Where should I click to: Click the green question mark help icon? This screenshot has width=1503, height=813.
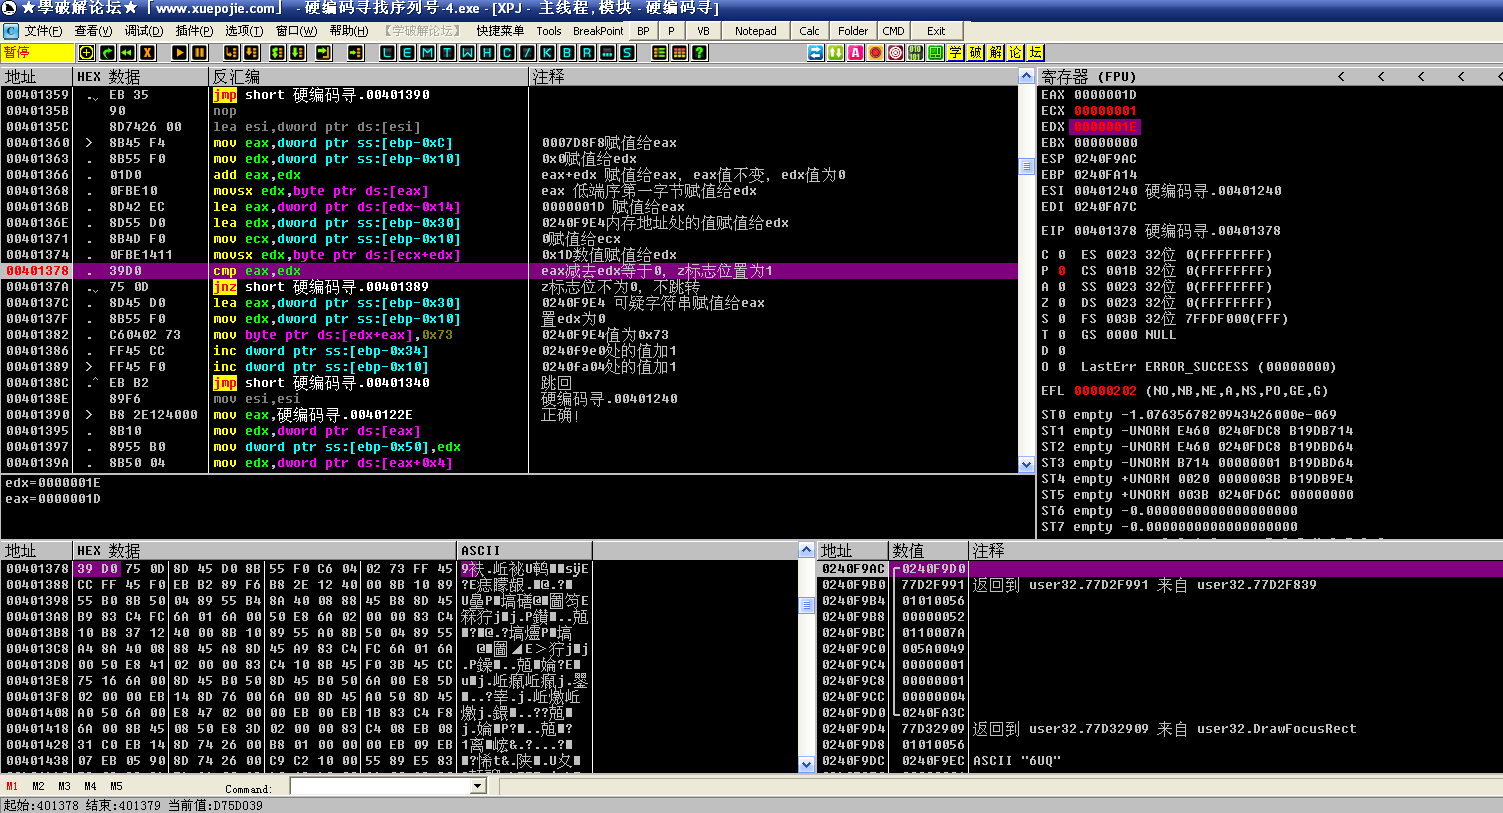coord(700,52)
